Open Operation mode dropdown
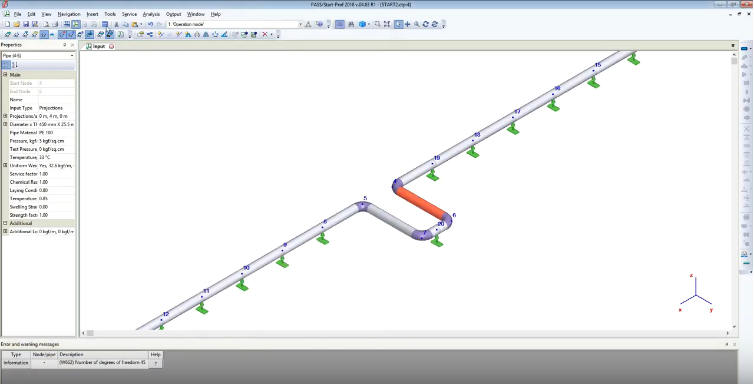 (301, 24)
